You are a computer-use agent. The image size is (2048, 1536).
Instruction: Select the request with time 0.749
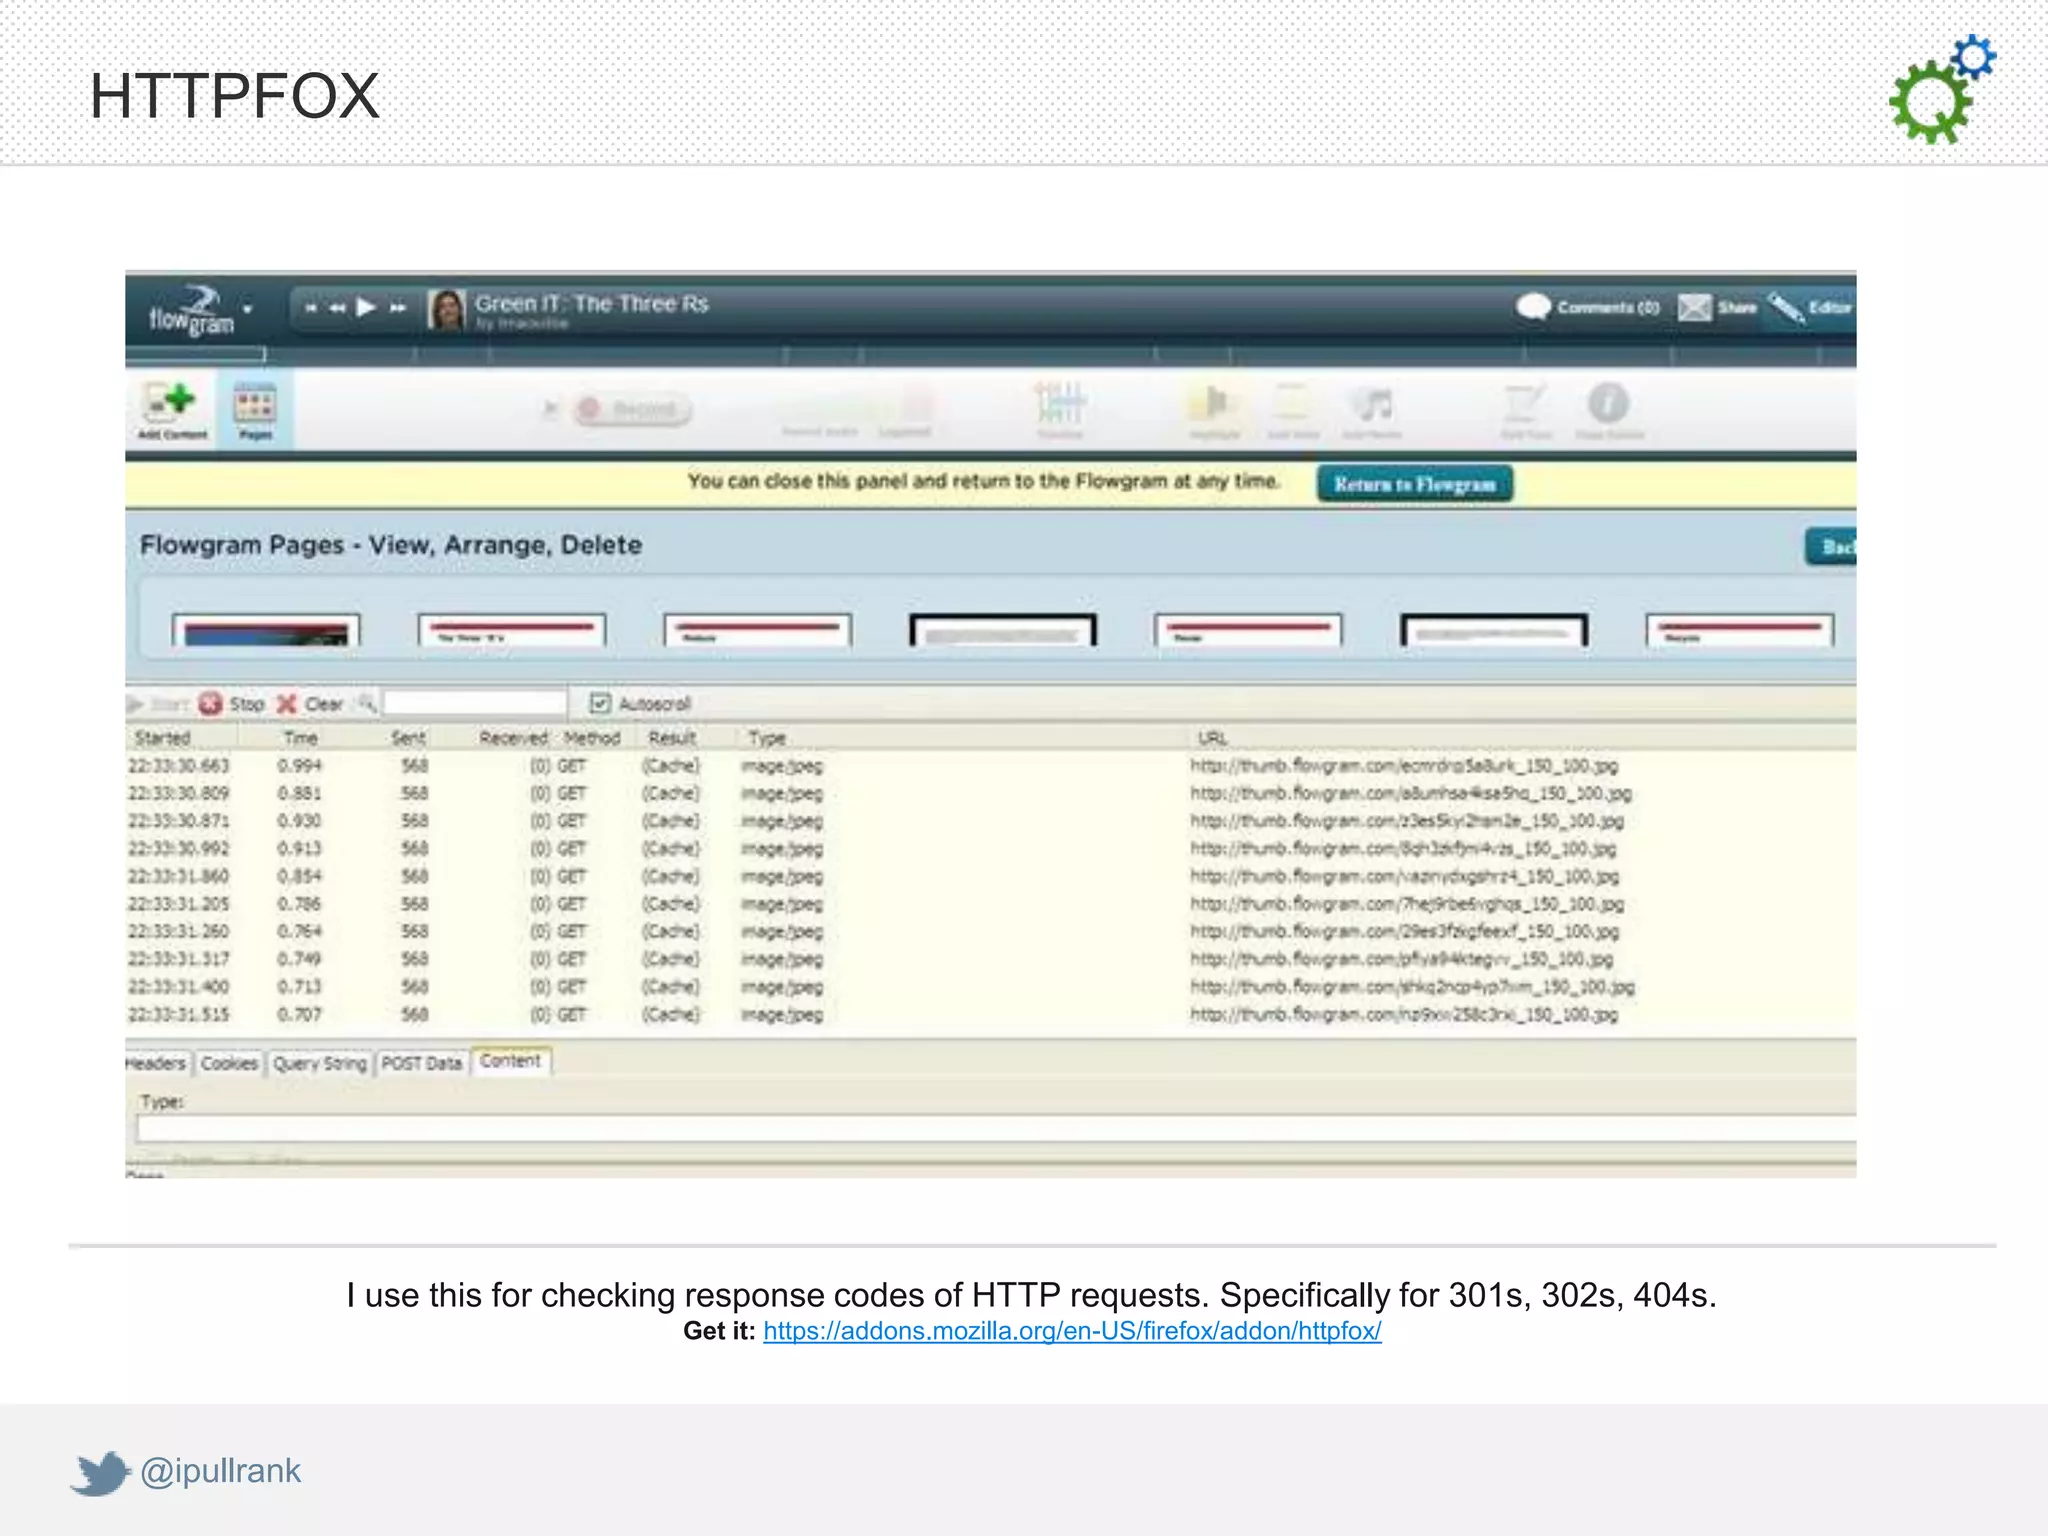tap(990, 959)
